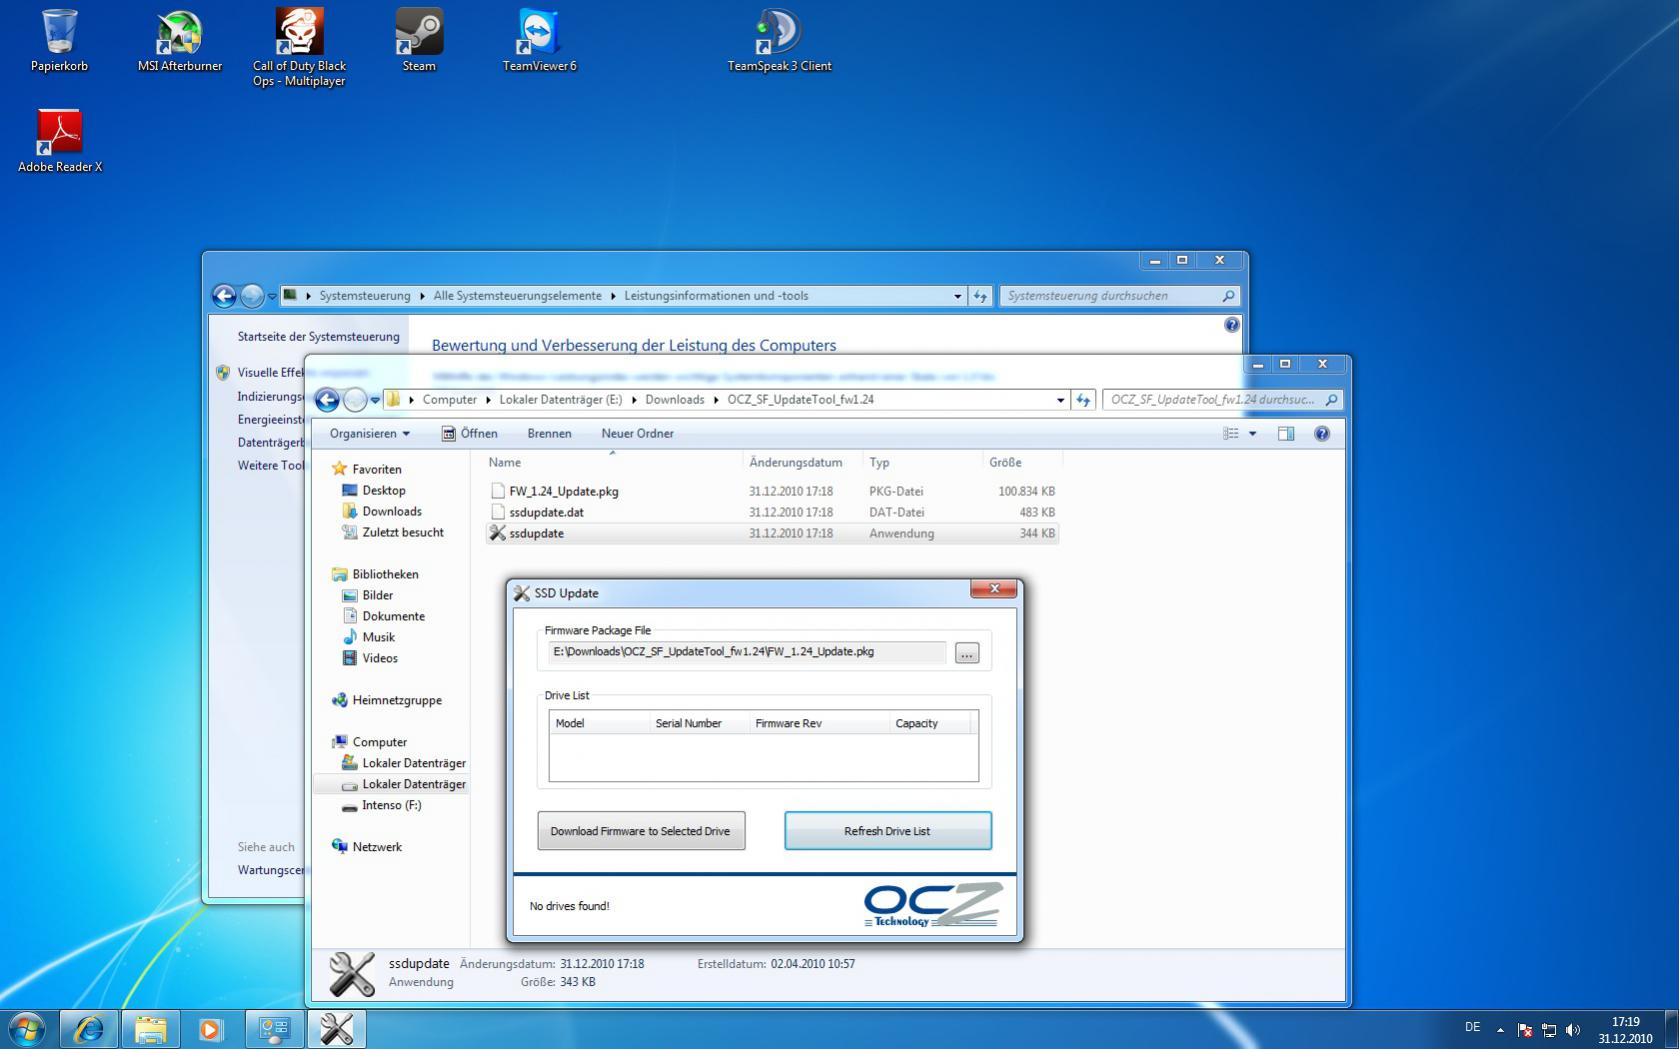Expand the Explorer address bar history dropdown
The image size is (1679, 1049).
pos(1061,400)
